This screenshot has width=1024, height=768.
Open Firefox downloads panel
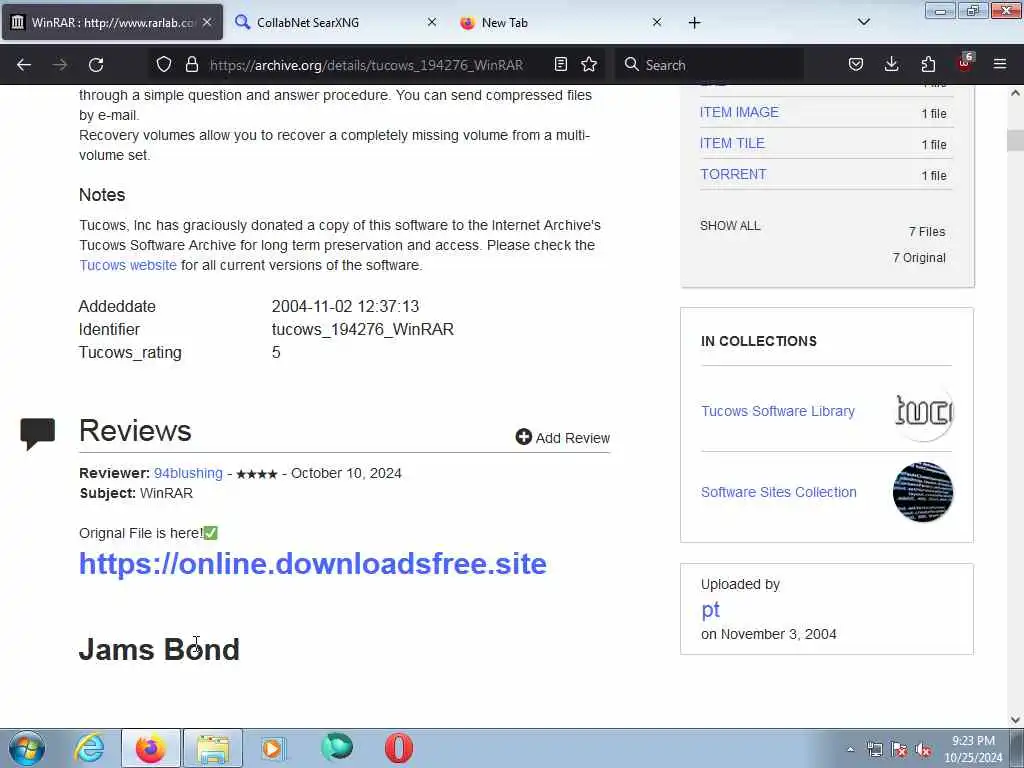point(891,65)
